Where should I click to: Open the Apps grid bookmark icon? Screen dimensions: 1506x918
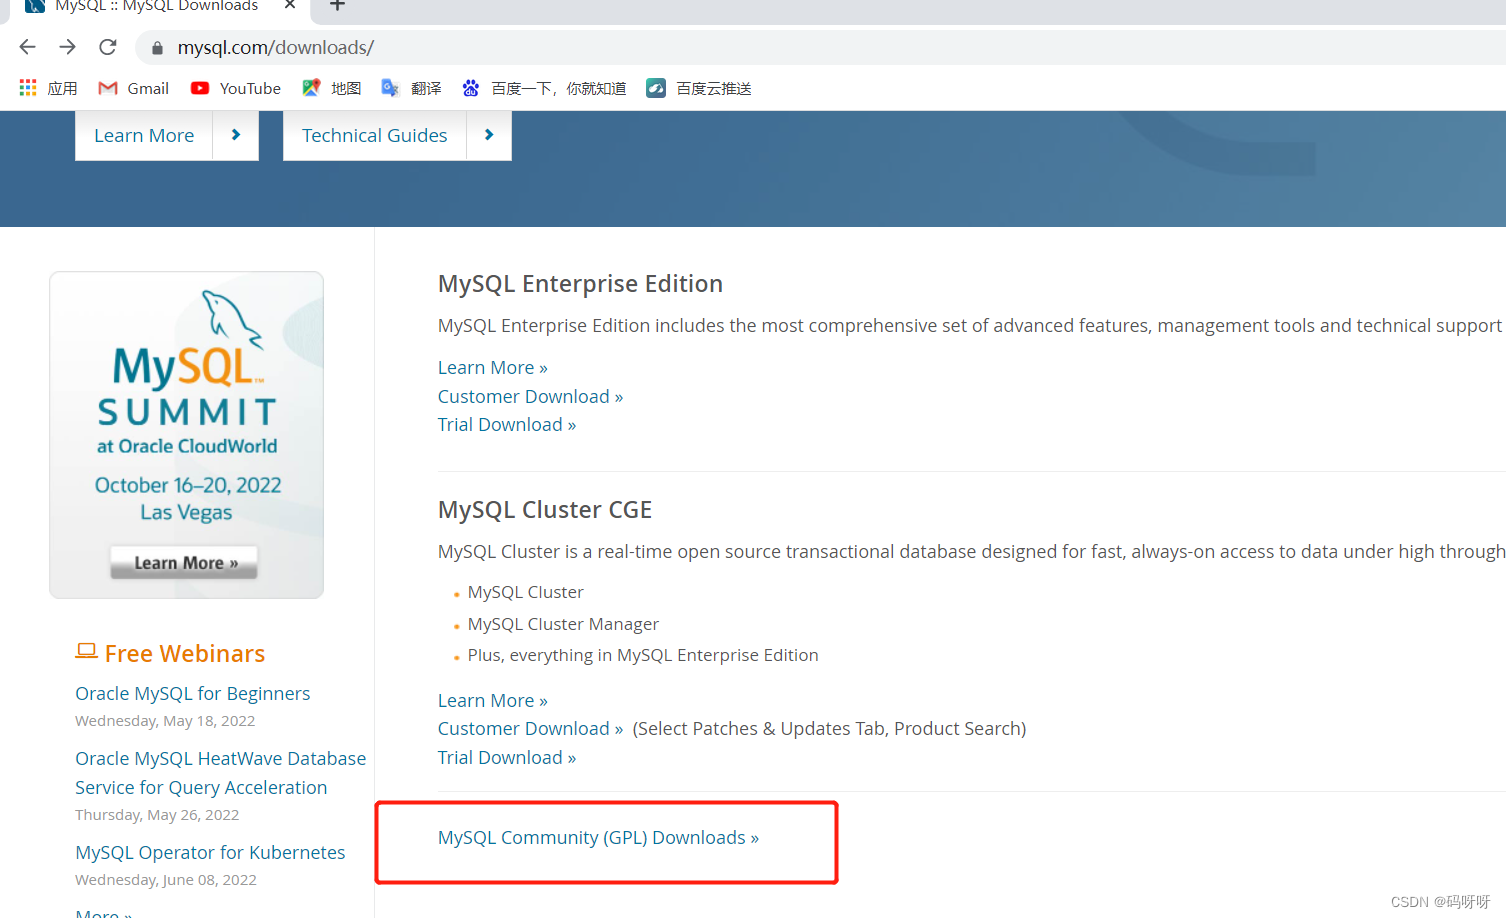(x=28, y=88)
